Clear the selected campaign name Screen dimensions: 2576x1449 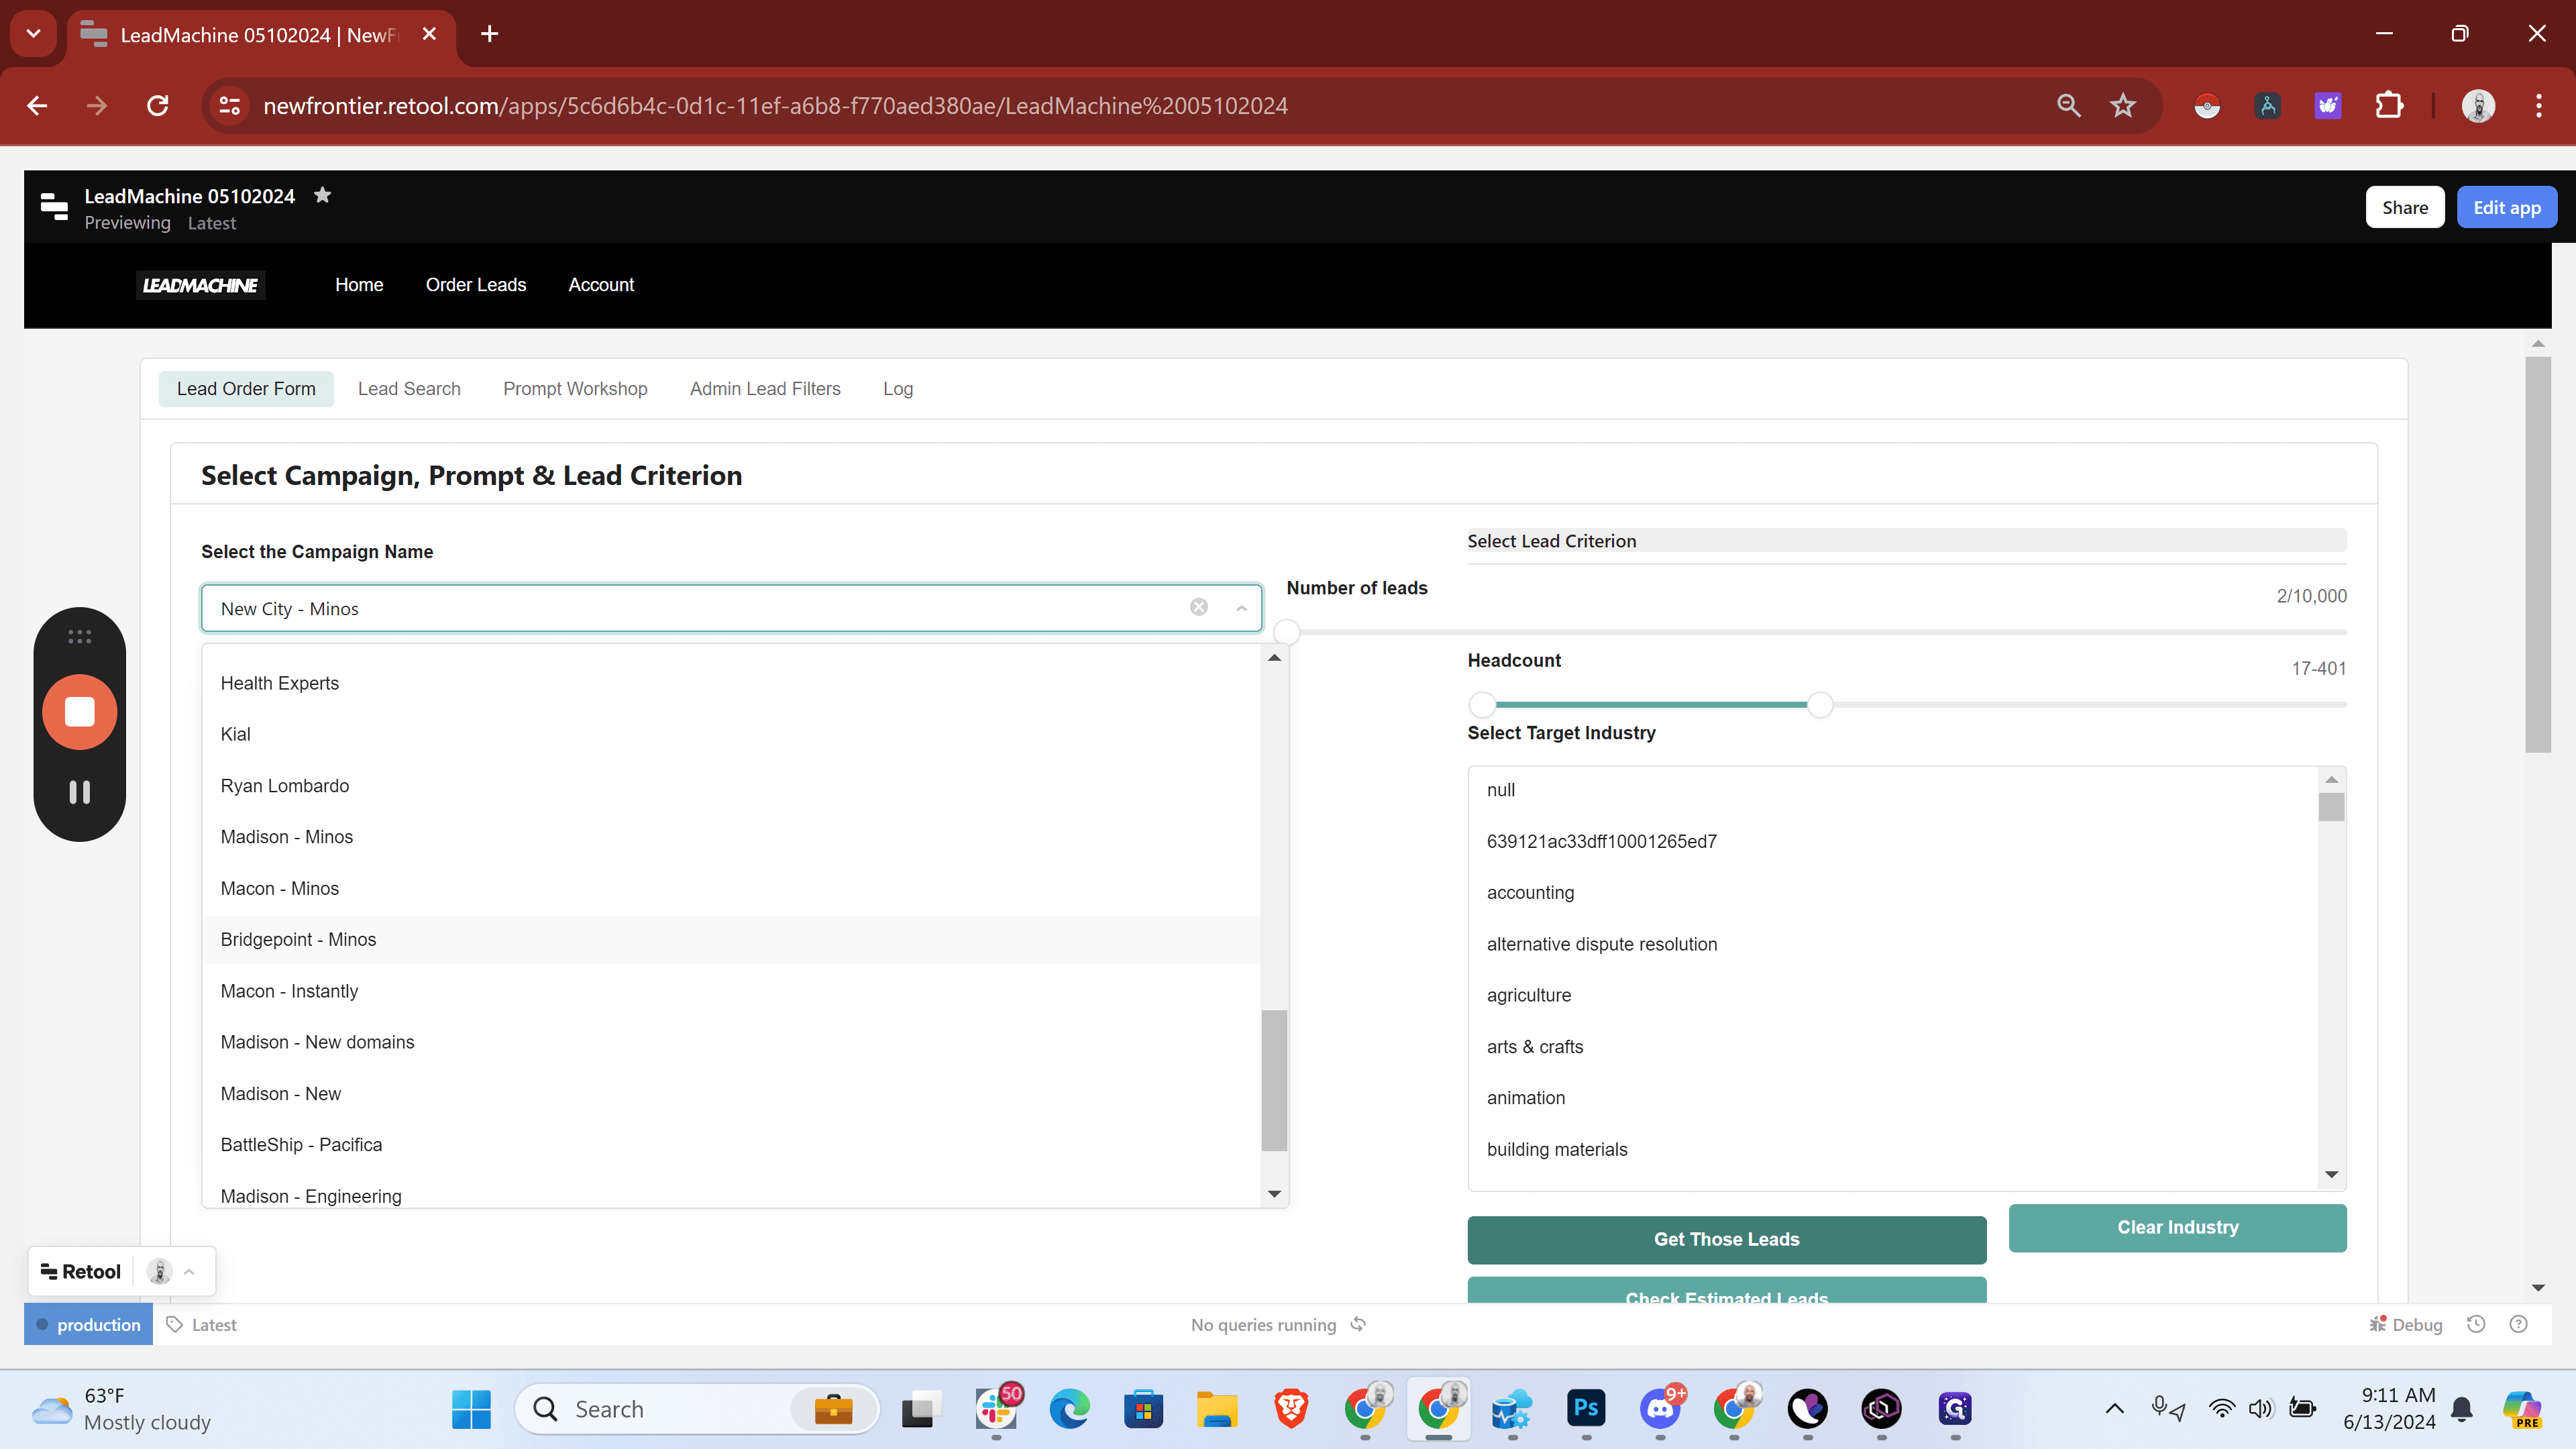(1199, 607)
